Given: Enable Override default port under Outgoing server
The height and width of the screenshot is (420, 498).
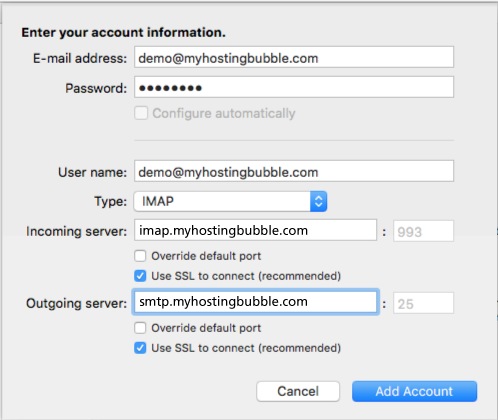Looking at the screenshot, I should 140,328.
